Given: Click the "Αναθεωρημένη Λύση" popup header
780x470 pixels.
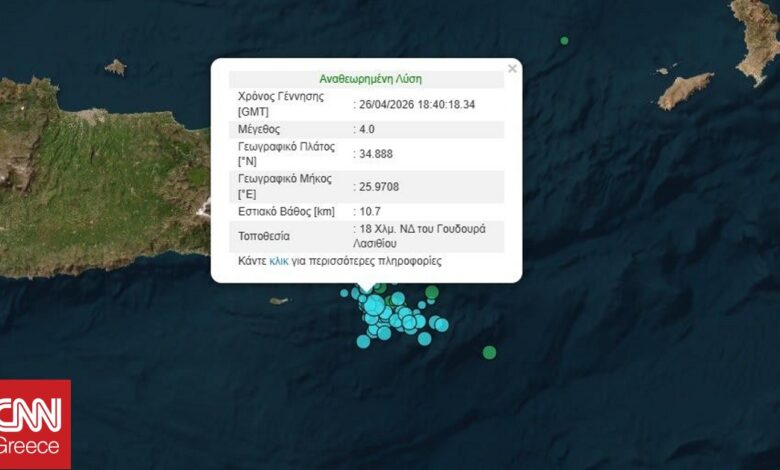Looking at the screenshot, I should 365,78.
